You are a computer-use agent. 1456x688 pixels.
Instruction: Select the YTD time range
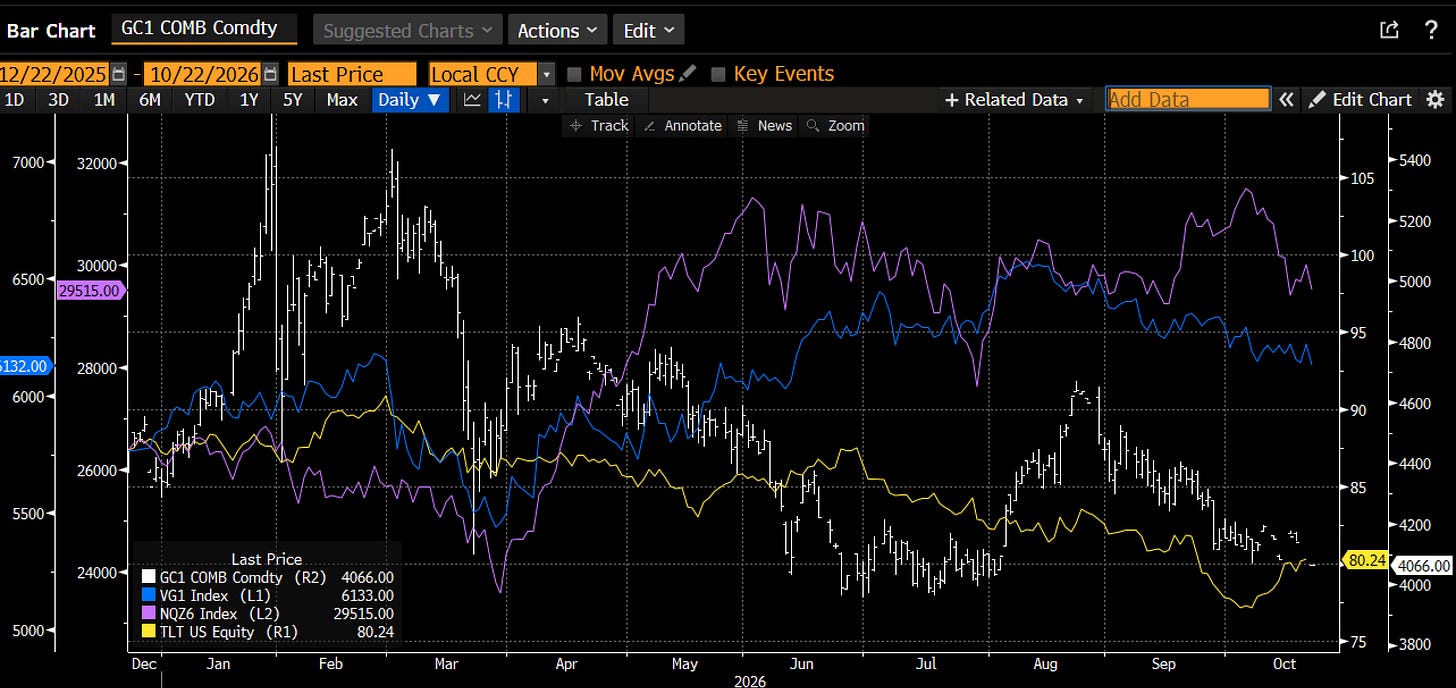[200, 99]
